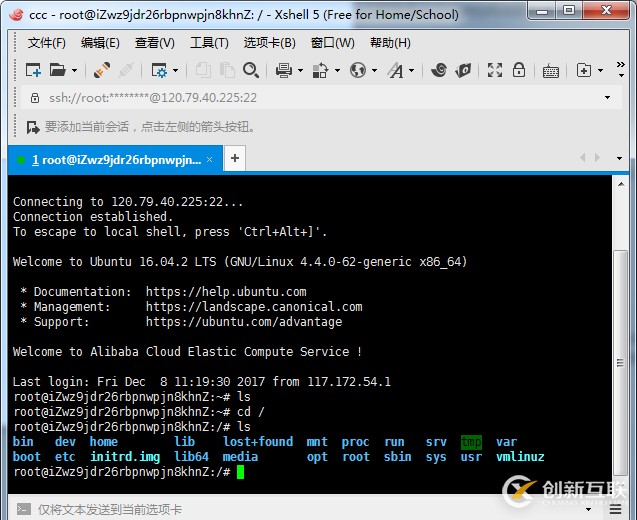Viewport: 637px width, 520px height.
Task: Click the file transfer icon
Action: point(320,70)
